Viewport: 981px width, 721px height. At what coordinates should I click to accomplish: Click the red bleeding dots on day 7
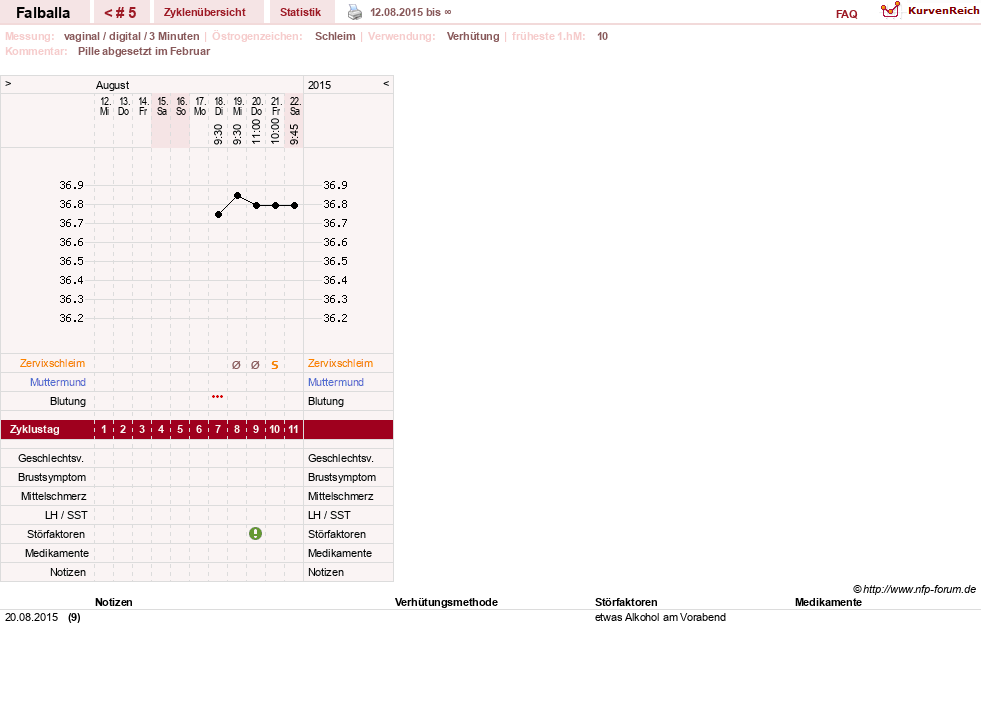[217, 397]
